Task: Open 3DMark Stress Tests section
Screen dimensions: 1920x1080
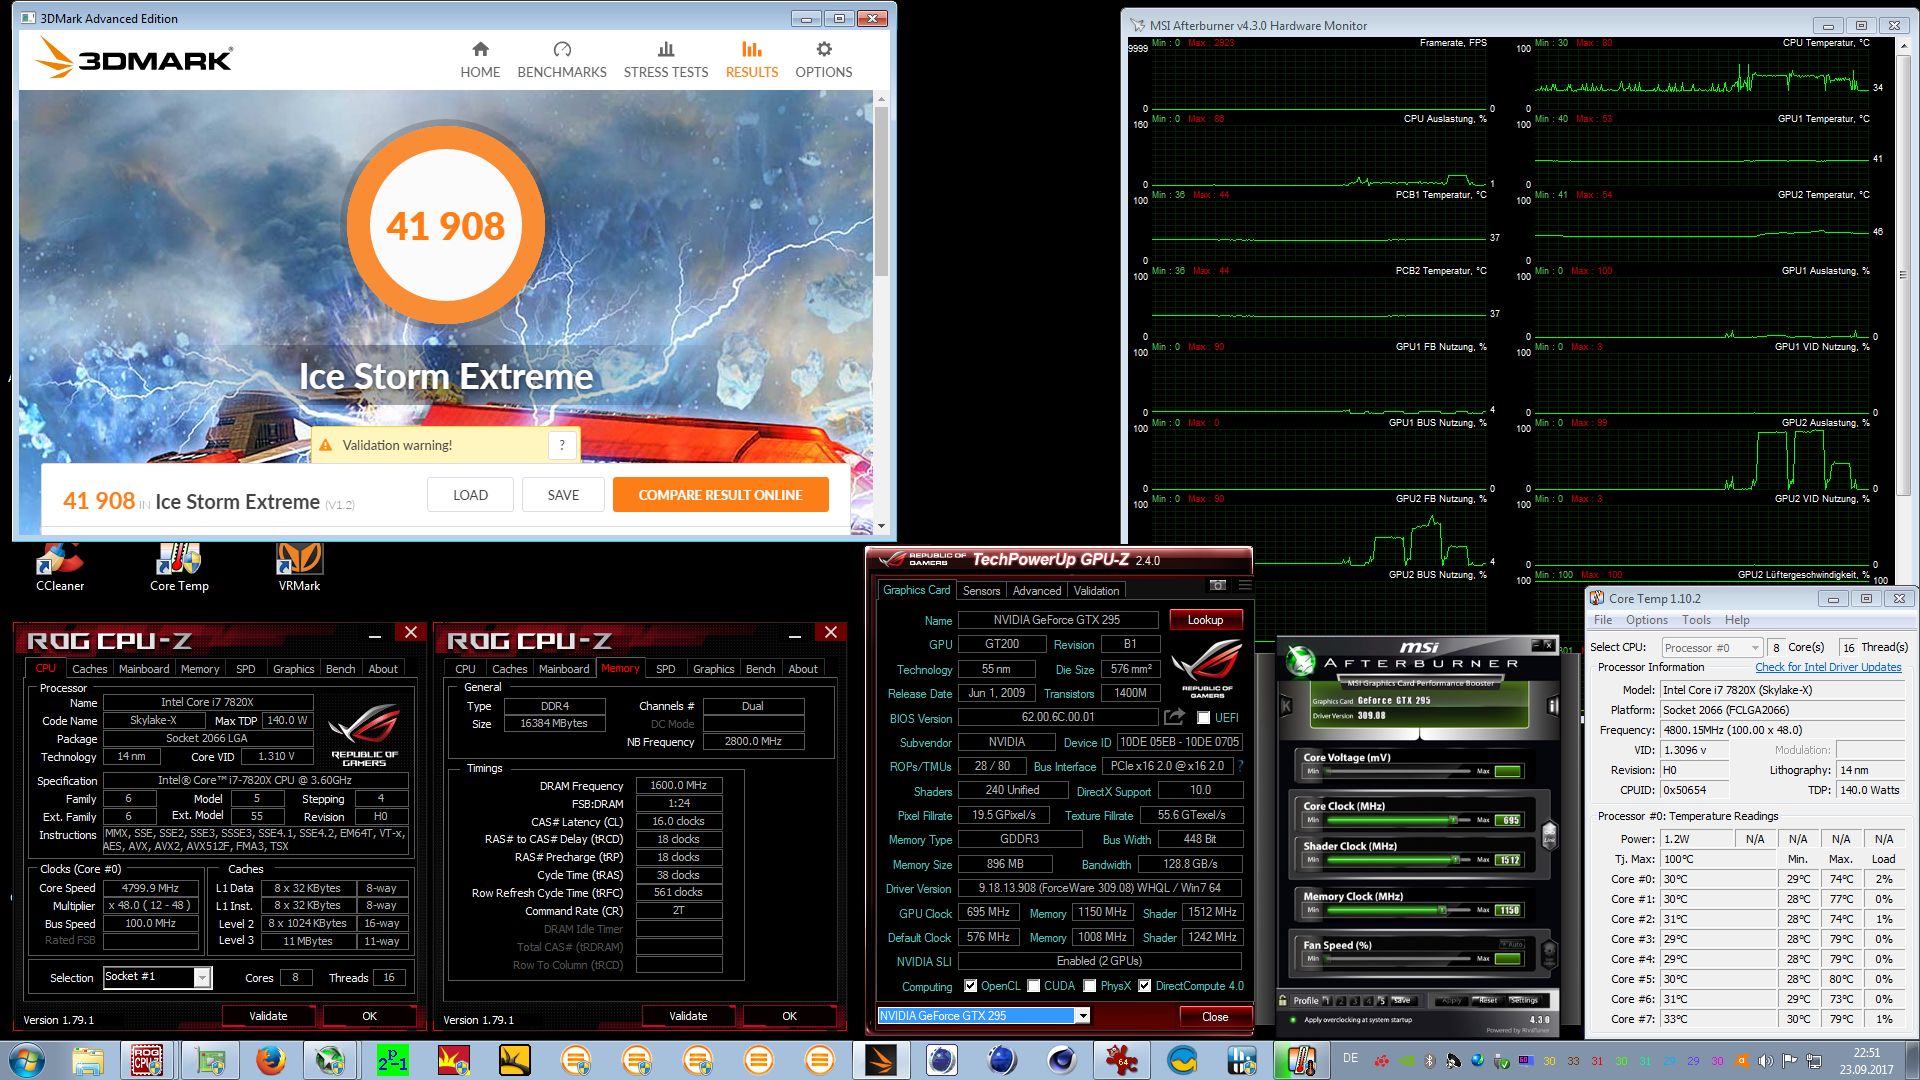Action: coord(666,60)
